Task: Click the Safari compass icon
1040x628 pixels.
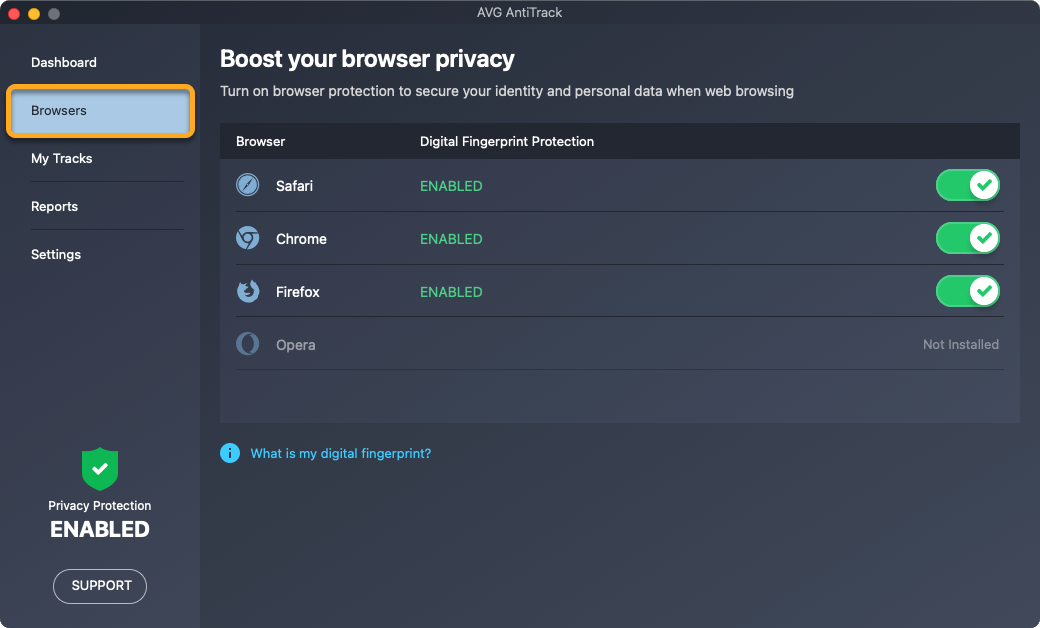Action: [247, 185]
